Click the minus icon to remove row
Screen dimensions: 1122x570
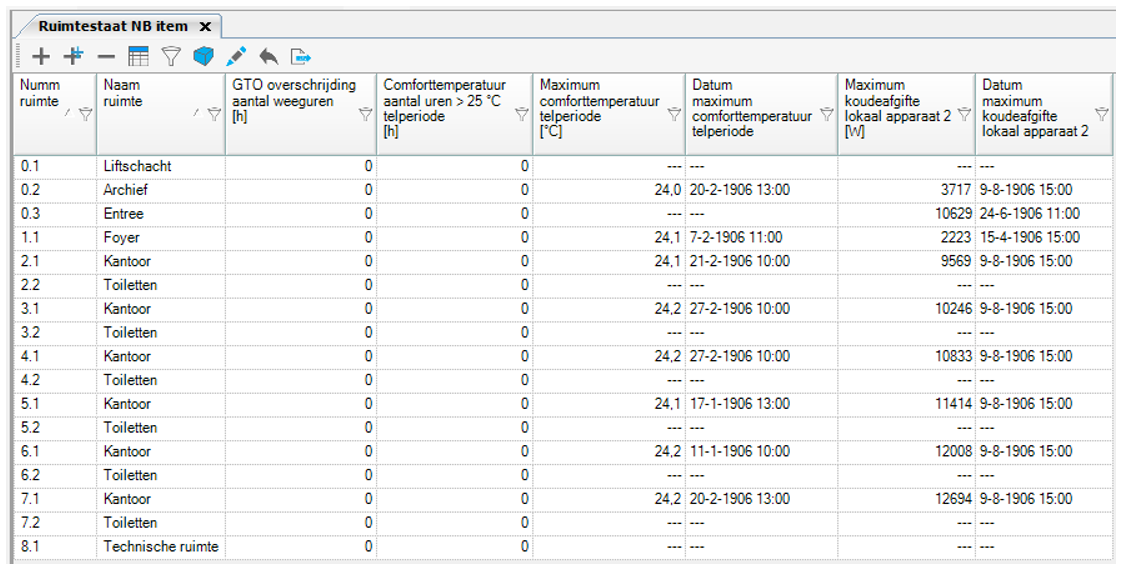point(106,57)
